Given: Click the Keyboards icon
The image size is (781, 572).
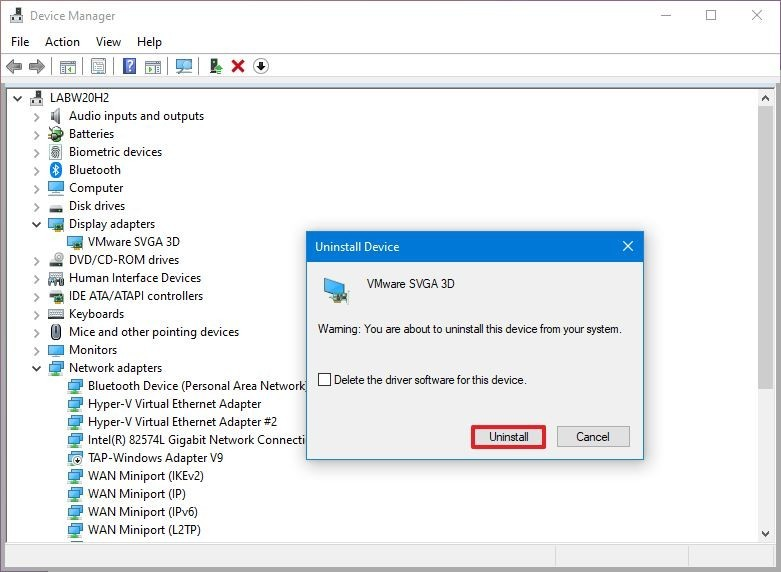Looking at the screenshot, I should coord(56,314).
